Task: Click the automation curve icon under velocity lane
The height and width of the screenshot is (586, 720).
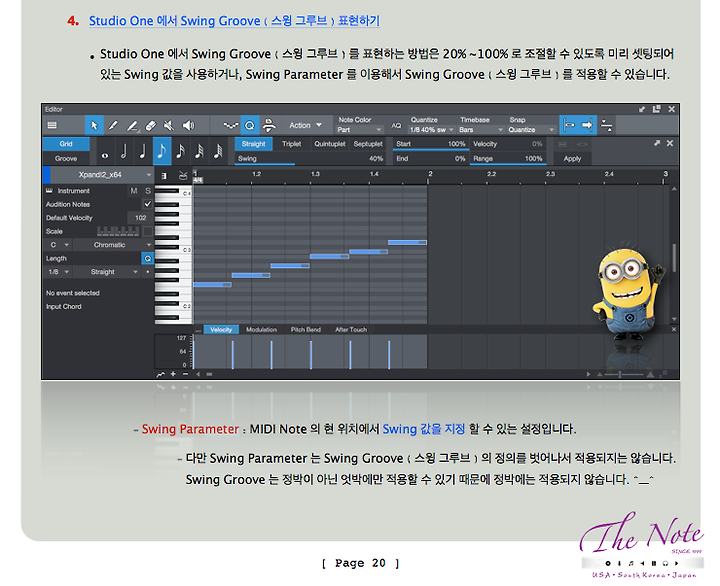Action: point(160,374)
